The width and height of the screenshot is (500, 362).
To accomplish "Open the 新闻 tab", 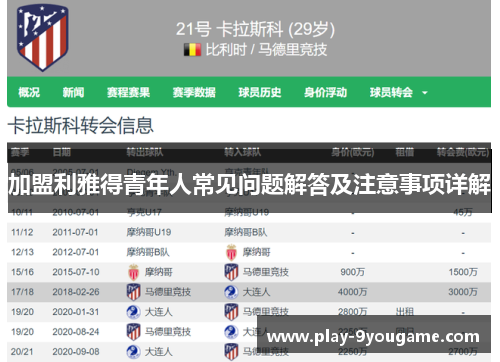I will [x=73, y=92].
